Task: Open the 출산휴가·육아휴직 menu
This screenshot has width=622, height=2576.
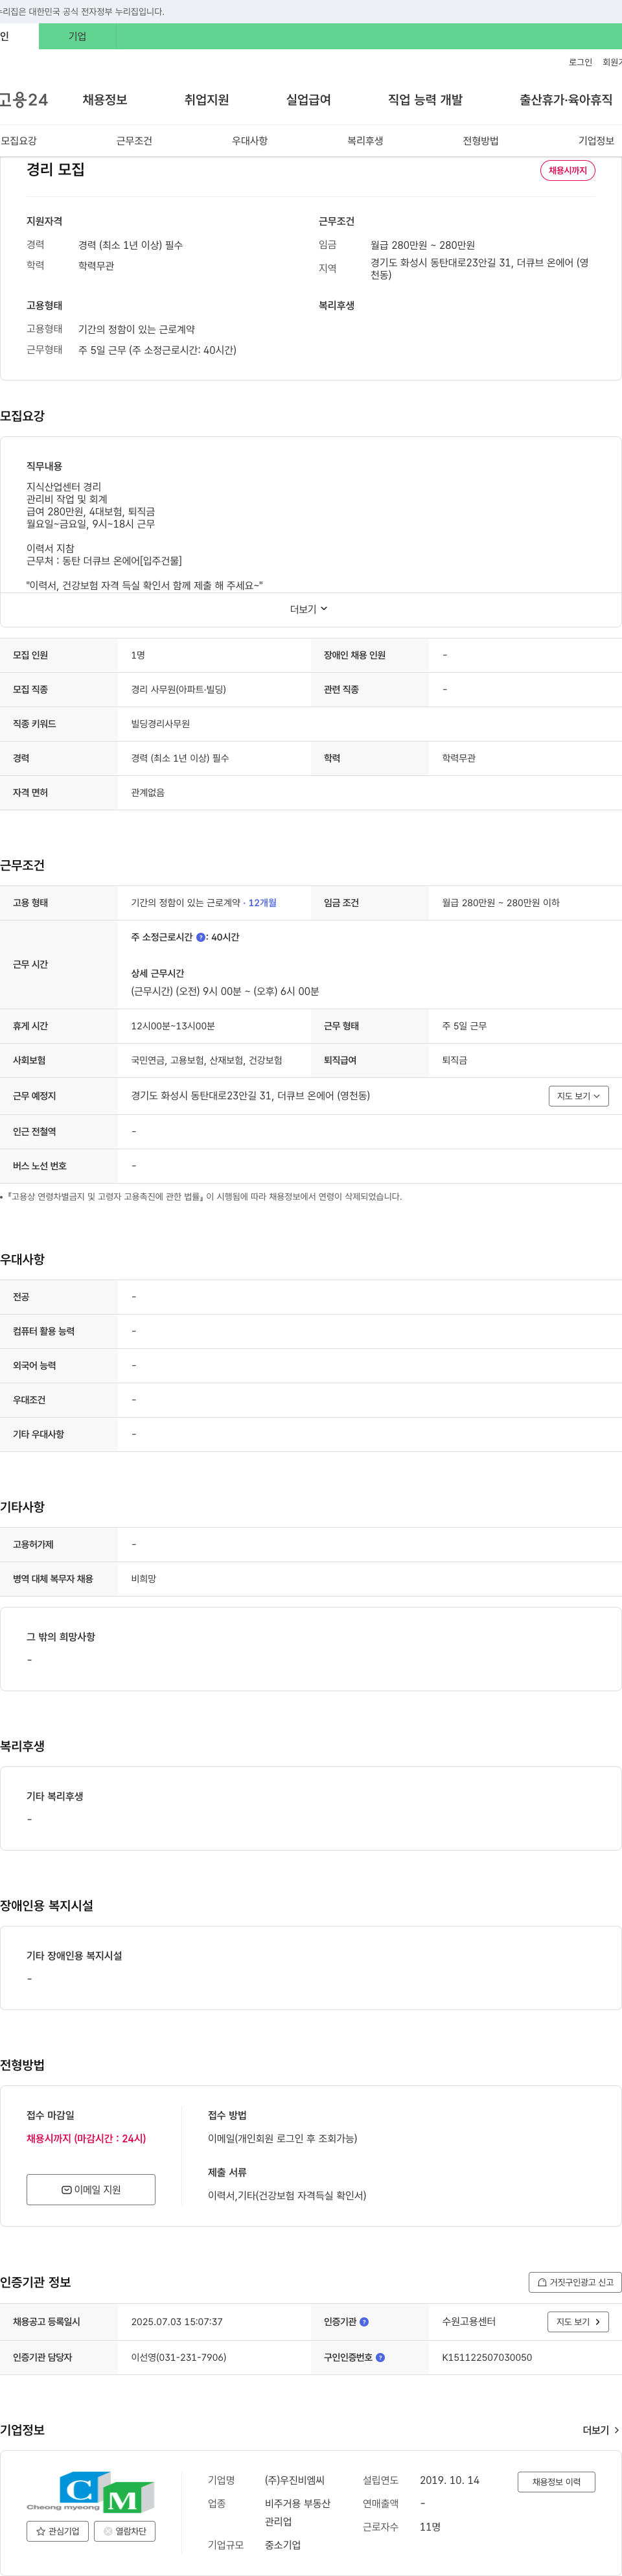Action: point(565,100)
